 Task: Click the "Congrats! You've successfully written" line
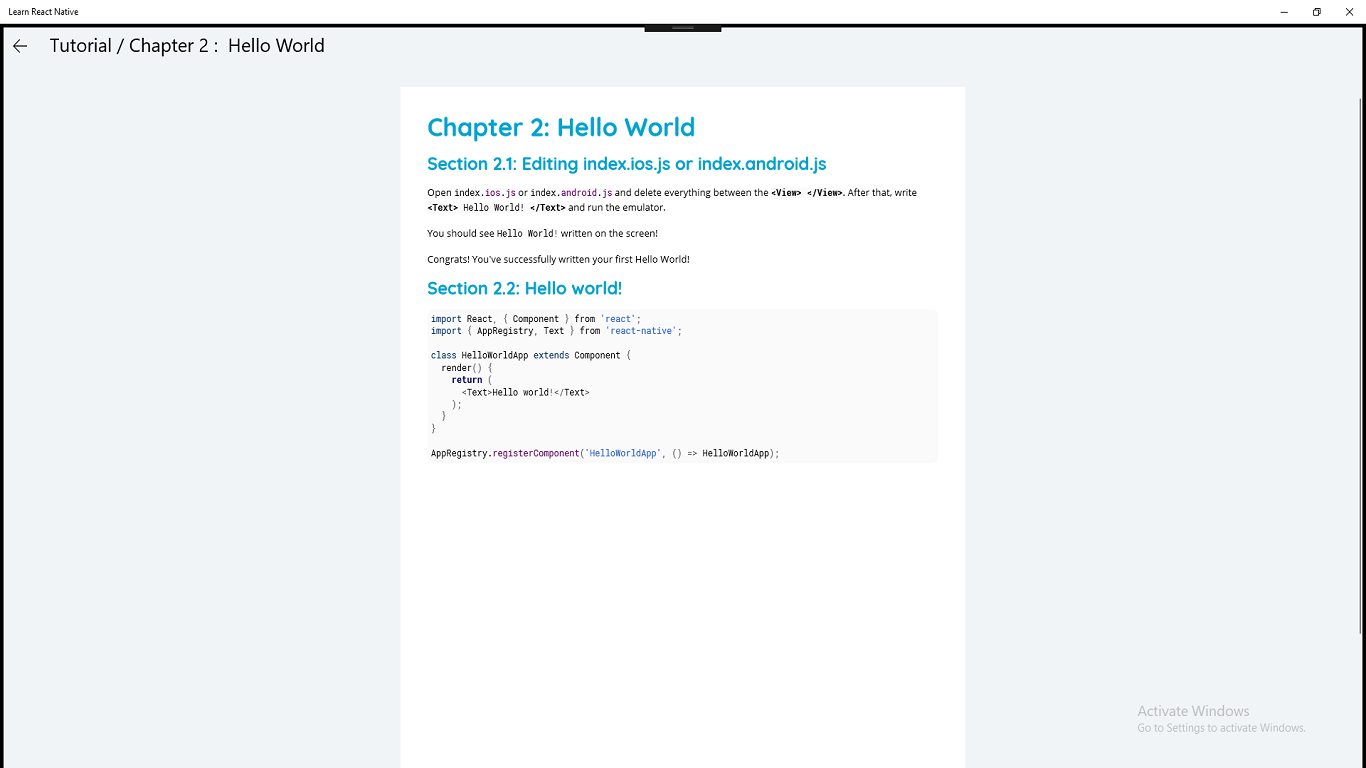click(x=558, y=259)
